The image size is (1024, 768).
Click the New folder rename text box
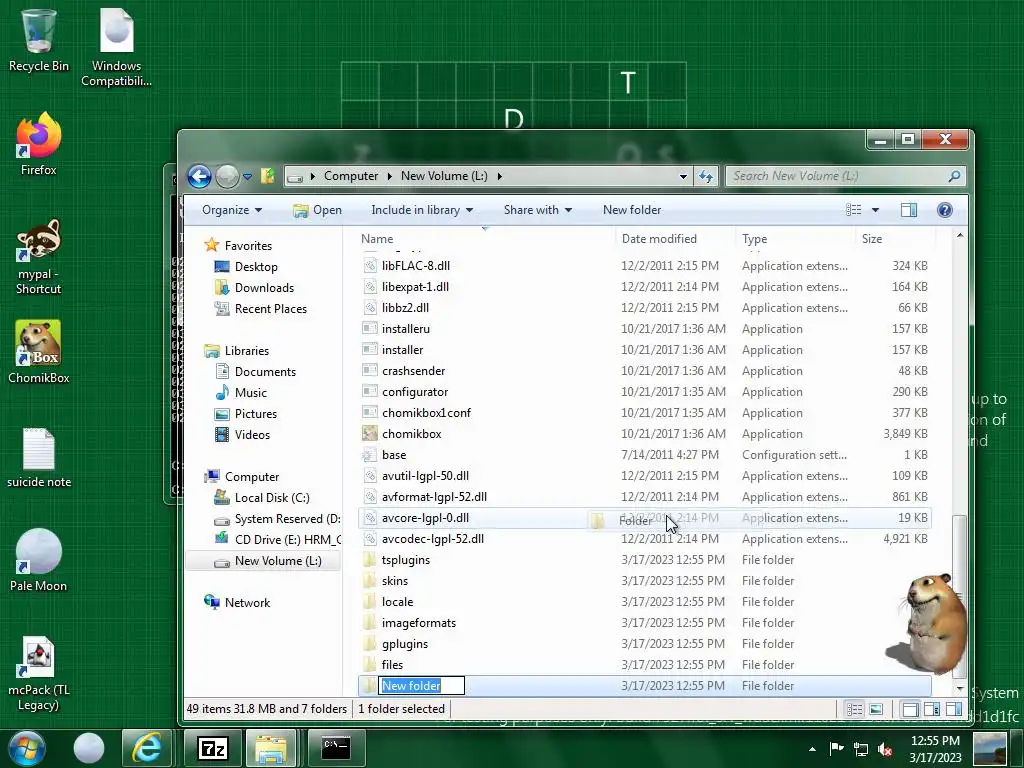point(422,686)
